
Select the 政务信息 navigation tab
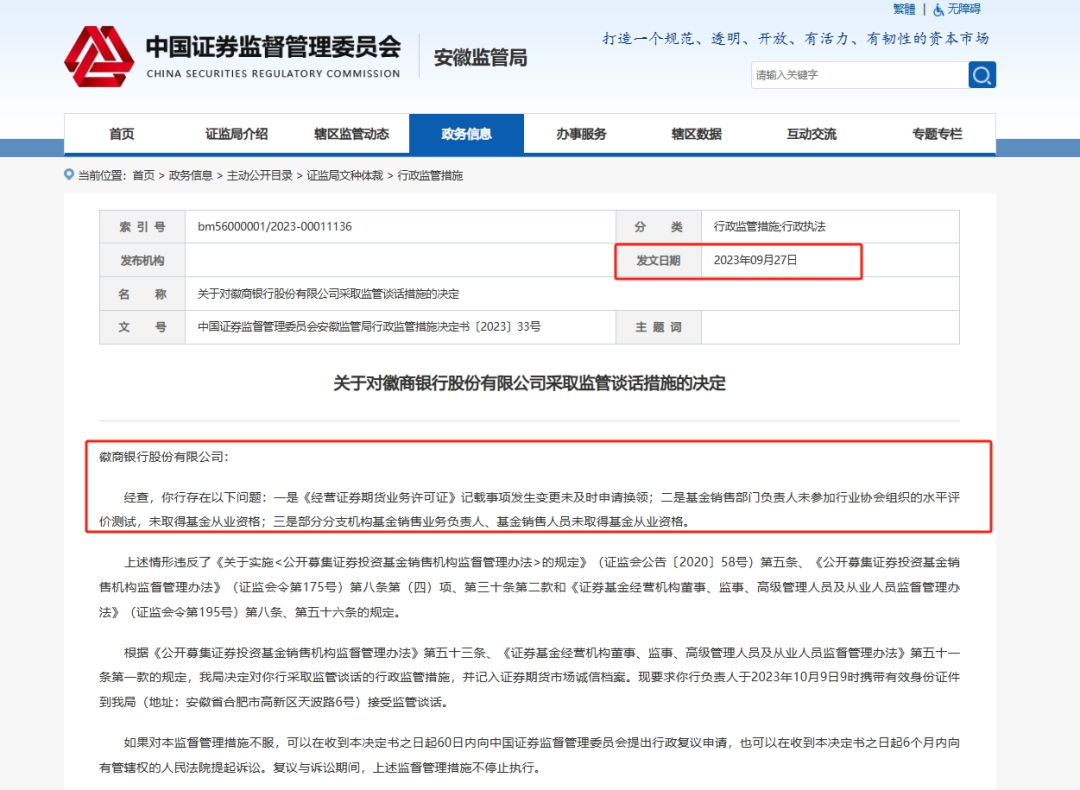coord(466,134)
